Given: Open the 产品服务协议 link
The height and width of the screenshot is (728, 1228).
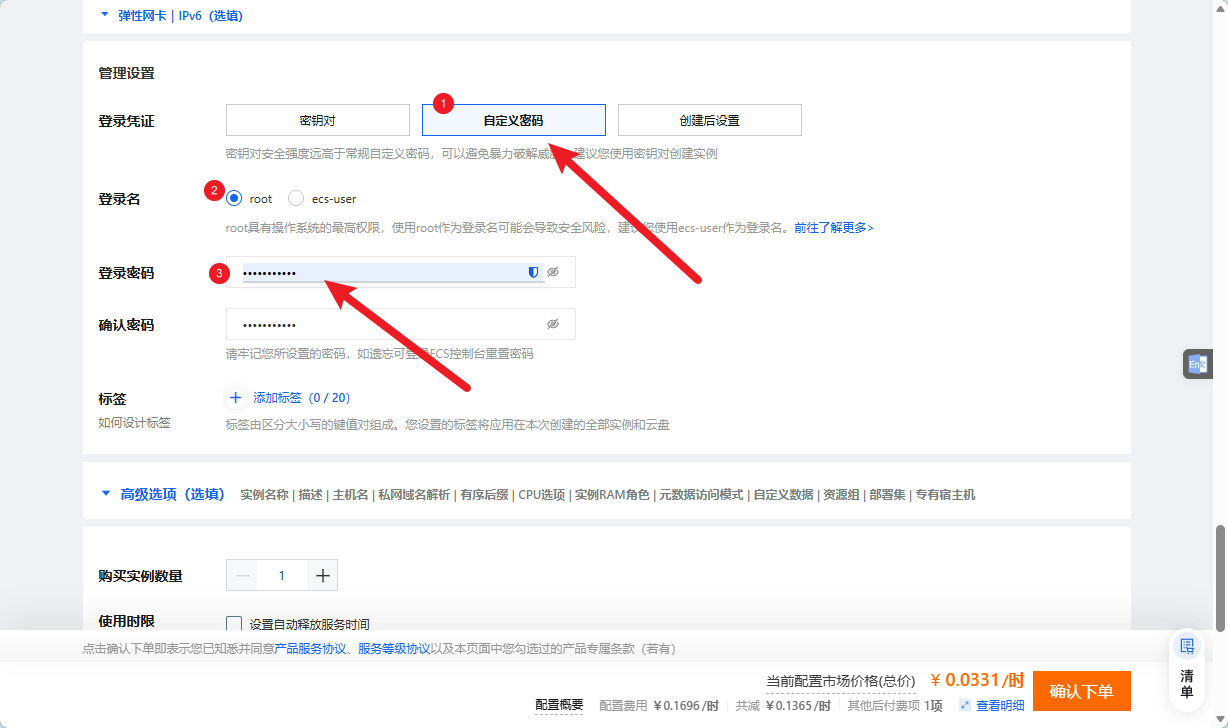Looking at the screenshot, I should point(311,649).
